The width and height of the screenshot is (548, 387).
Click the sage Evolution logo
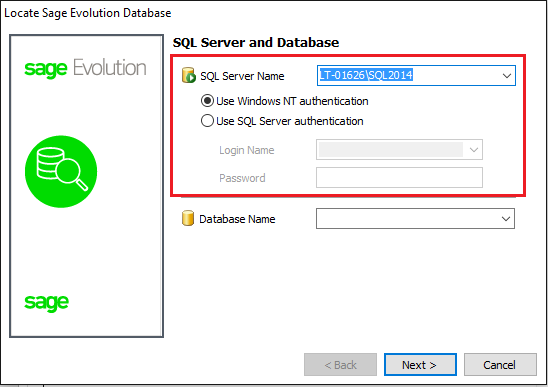click(85, 68)
